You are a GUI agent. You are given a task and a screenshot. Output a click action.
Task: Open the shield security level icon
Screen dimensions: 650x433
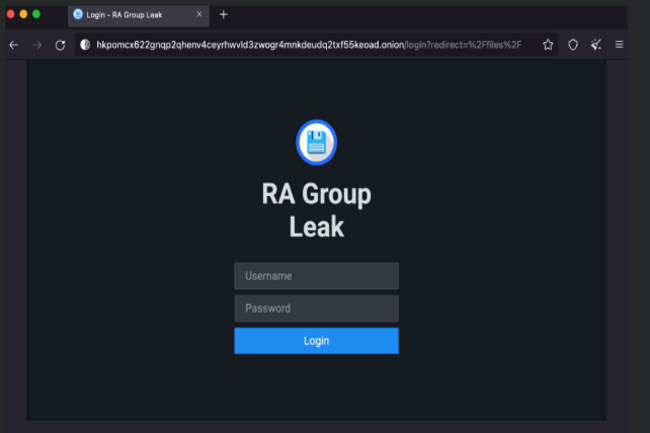(x=573, y=45)
